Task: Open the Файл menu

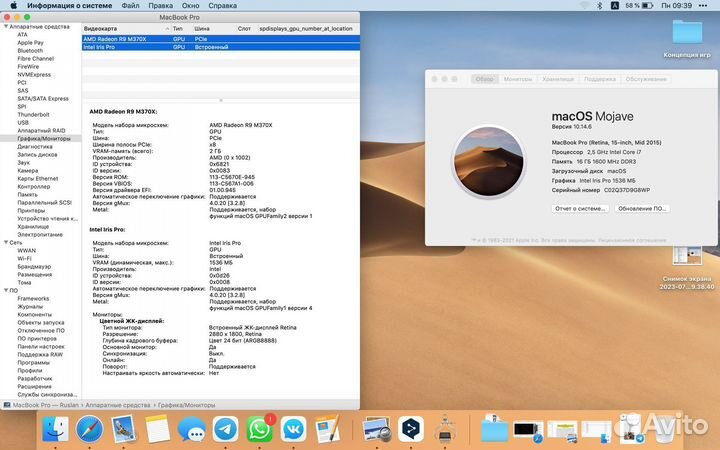Action: pyautogui.click(x=130, y=6)
